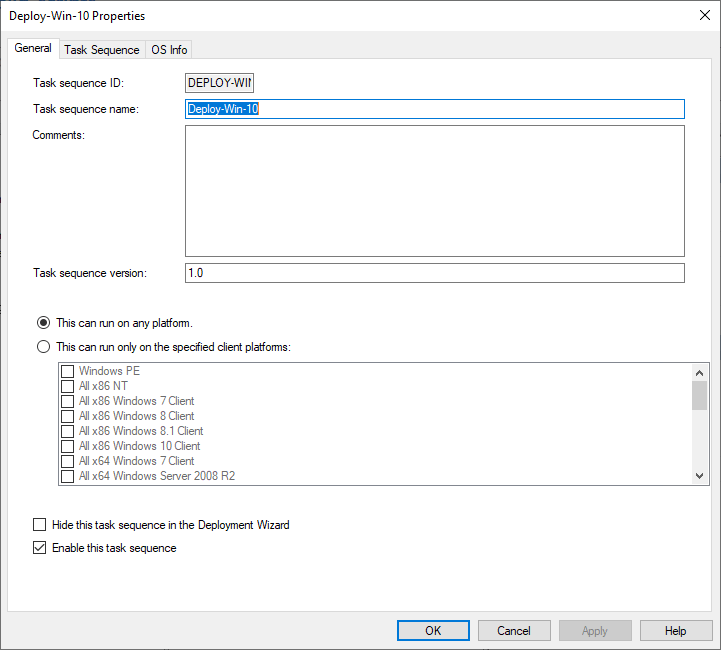Click inside the Comments text box
Viewport: 721px width, 650px height.
click(434, 190)
